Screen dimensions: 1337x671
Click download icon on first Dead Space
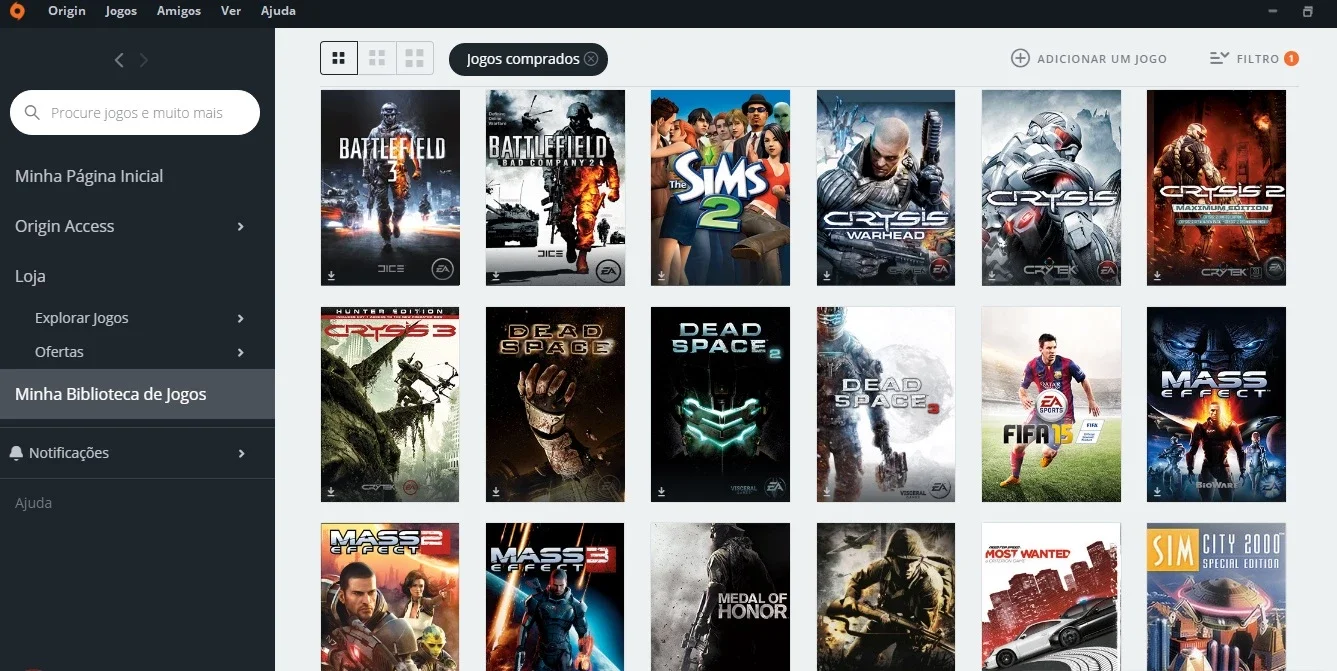point(496,491)
